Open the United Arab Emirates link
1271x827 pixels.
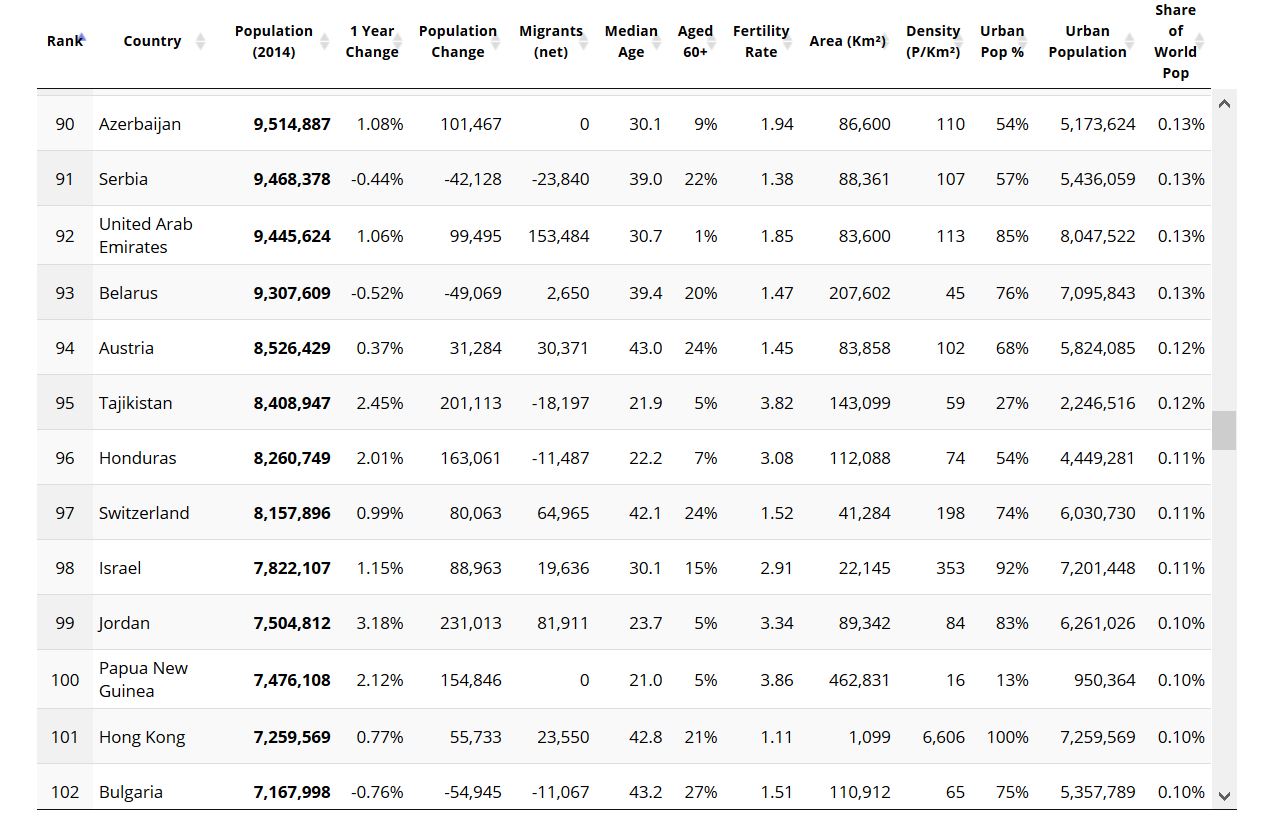tap(145, 235)
